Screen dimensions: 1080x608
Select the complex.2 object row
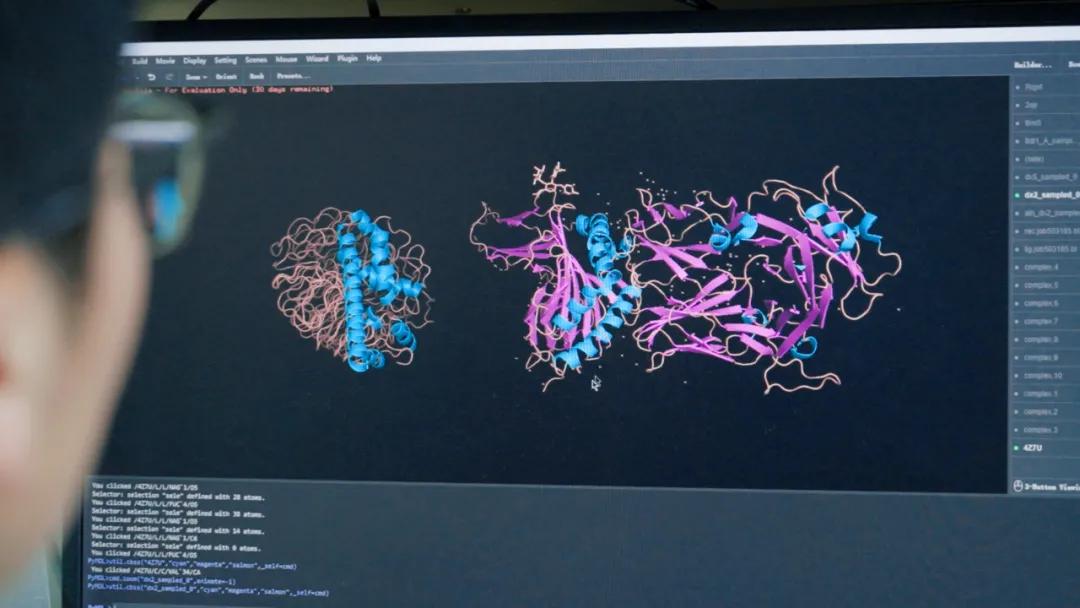coord(1046,412)
